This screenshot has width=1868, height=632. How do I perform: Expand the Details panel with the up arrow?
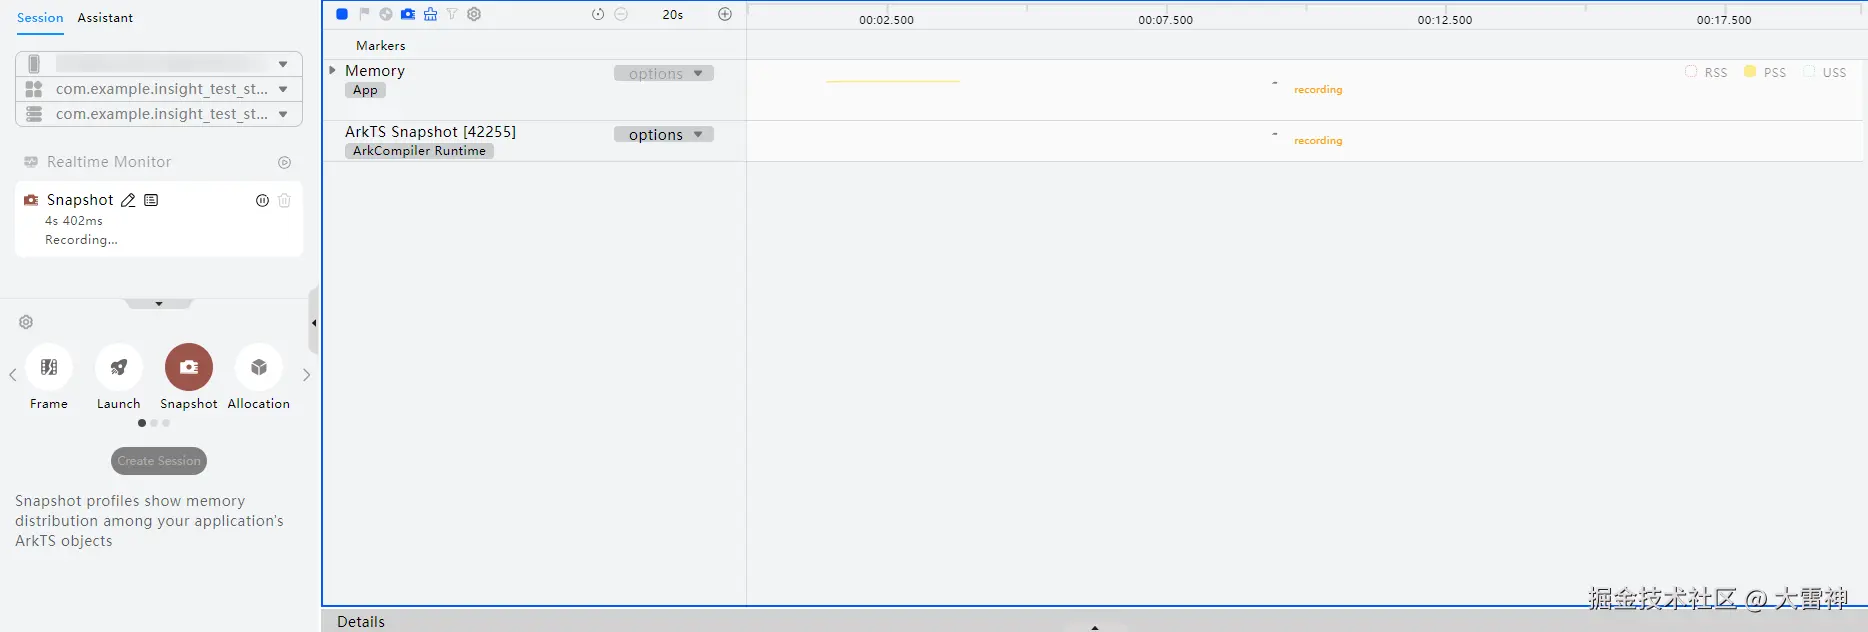[1095, 627]
